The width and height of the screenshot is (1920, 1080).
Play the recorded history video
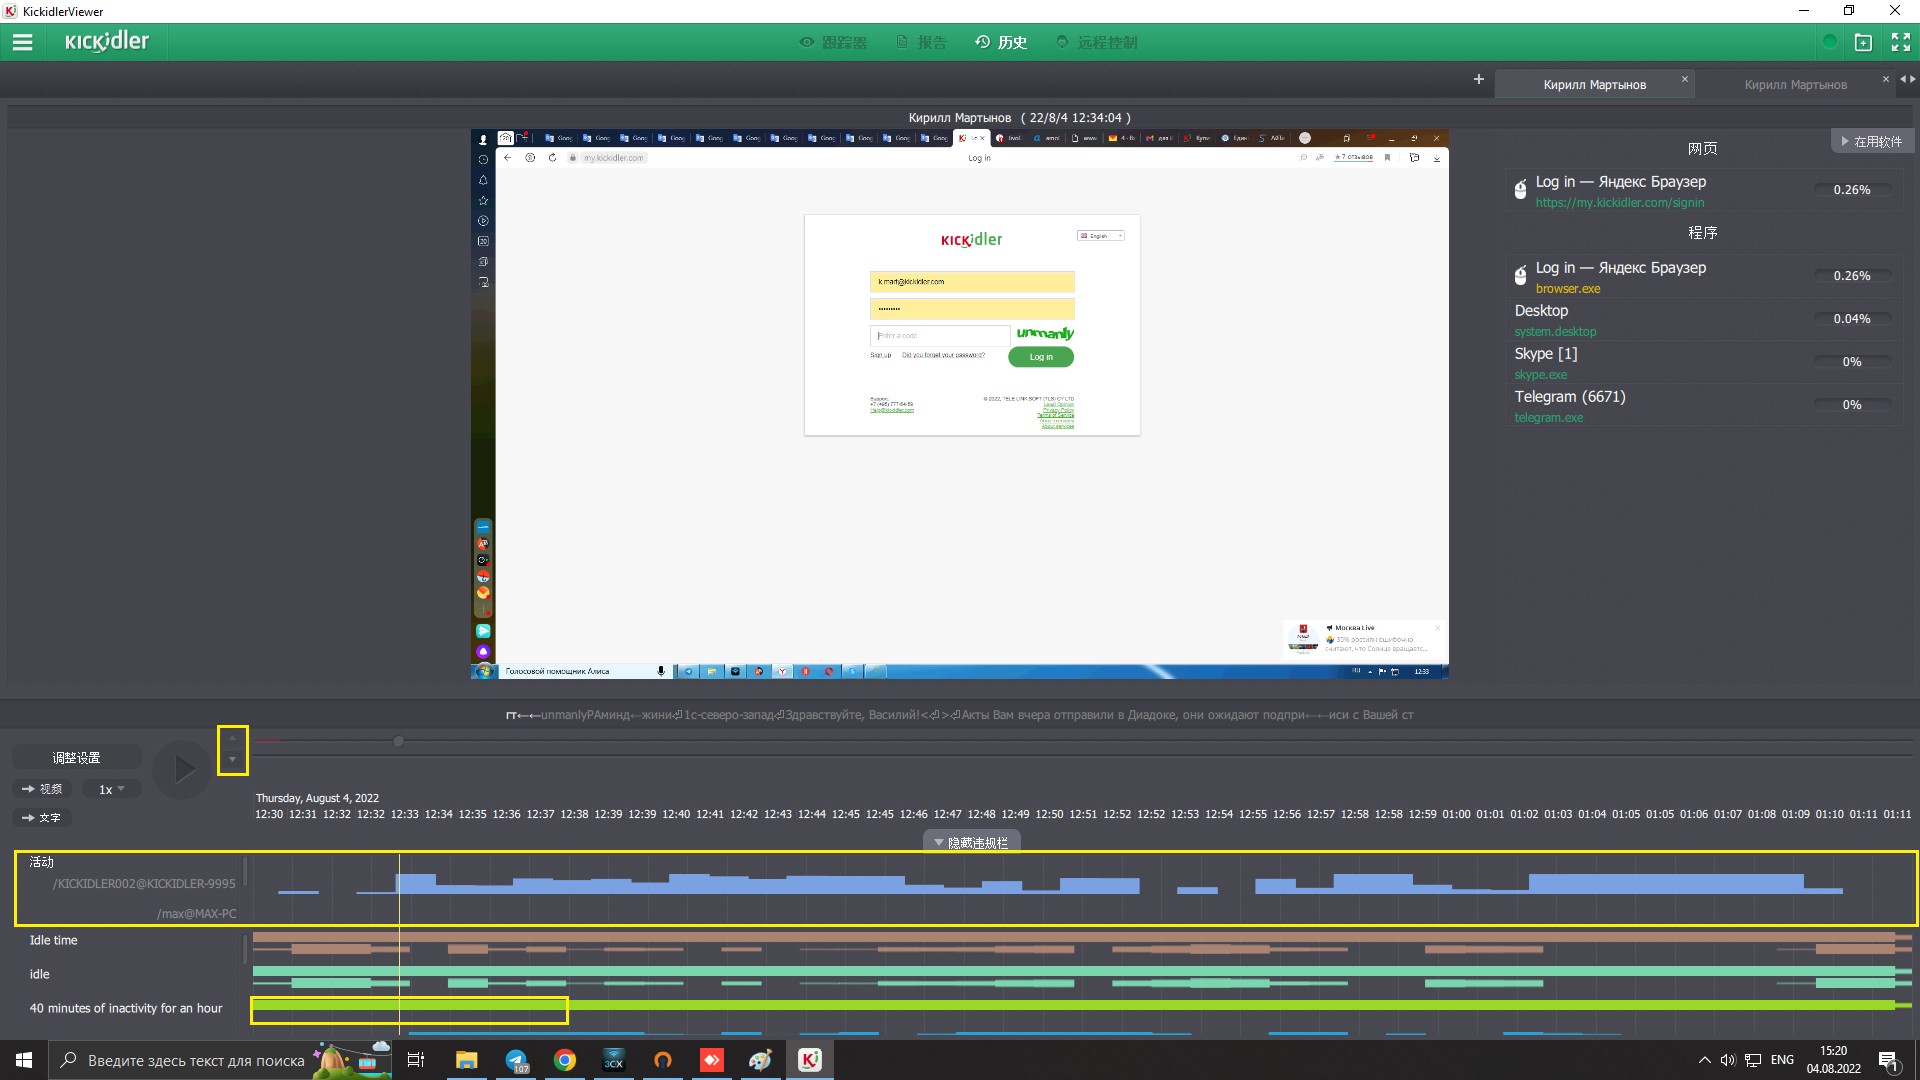tap(182, 769)
